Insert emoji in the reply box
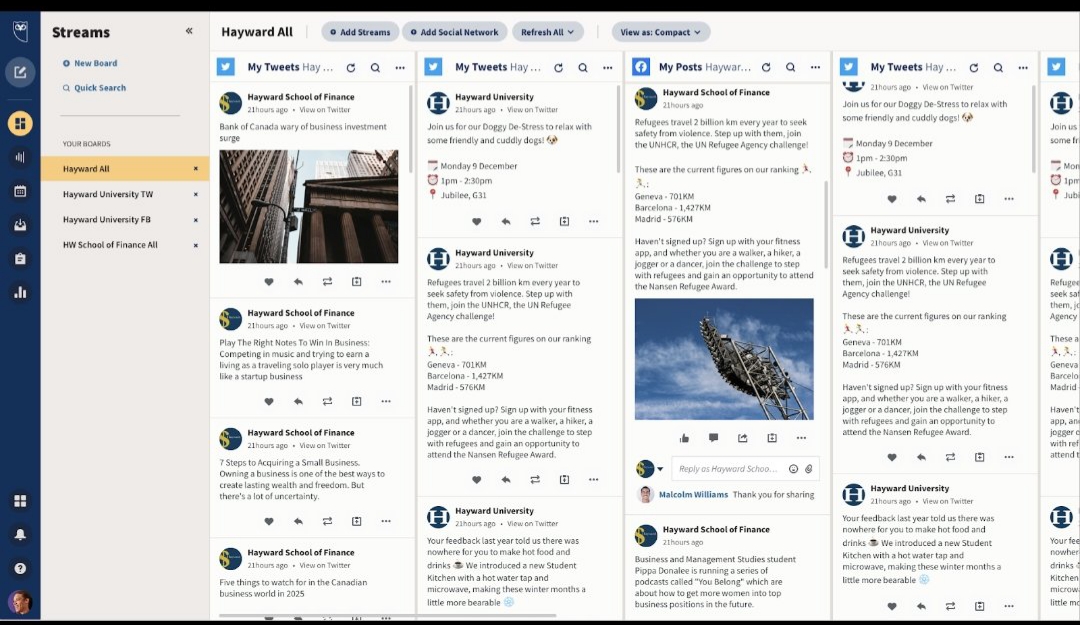The image size is (1080, 625). tap(793, 469)
